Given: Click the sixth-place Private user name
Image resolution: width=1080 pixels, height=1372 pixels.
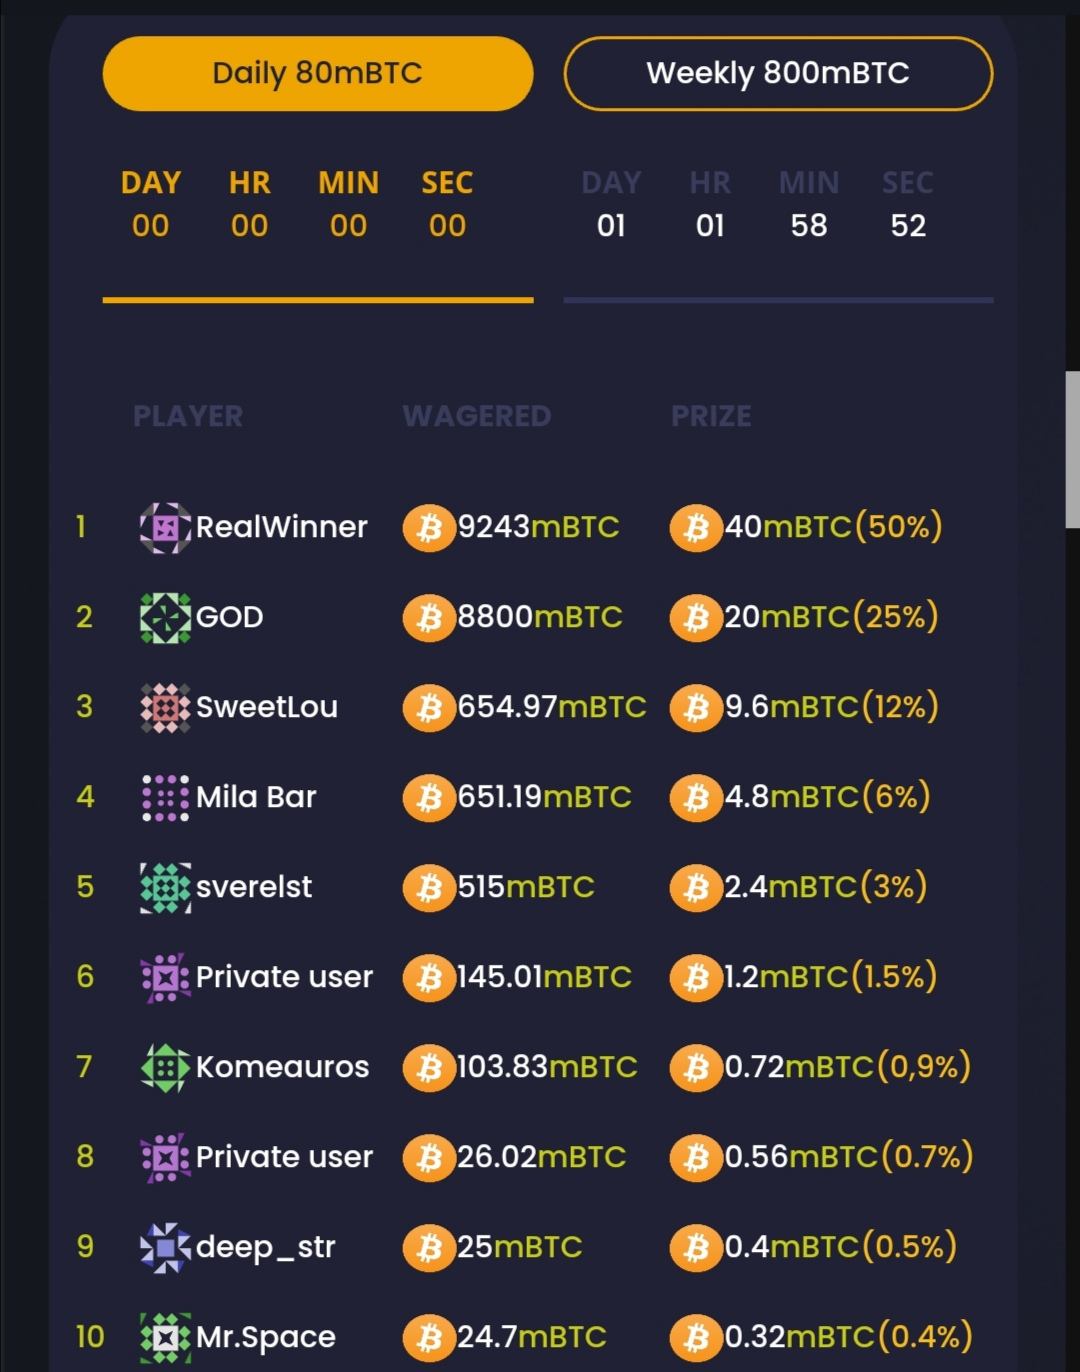Looking at the screenshot, I should pyautogui.click(x=284, y=977).
